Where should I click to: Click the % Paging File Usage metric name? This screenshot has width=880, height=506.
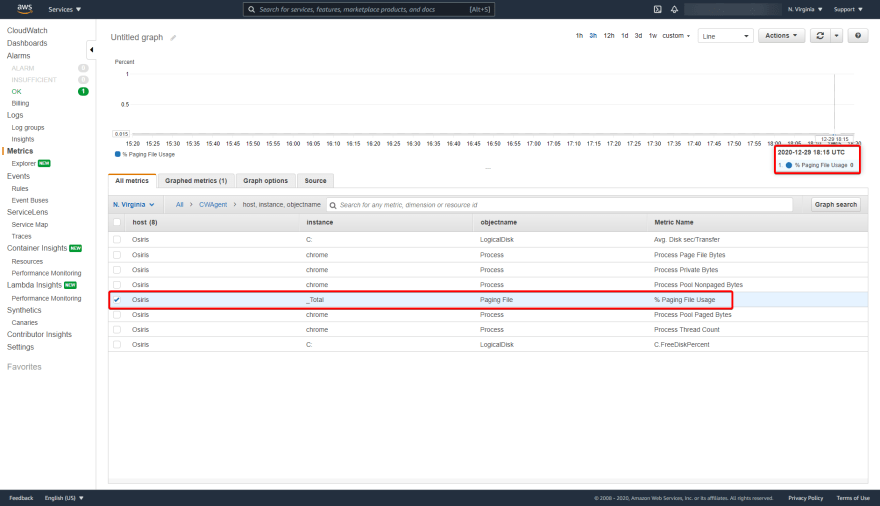(685, 300)
